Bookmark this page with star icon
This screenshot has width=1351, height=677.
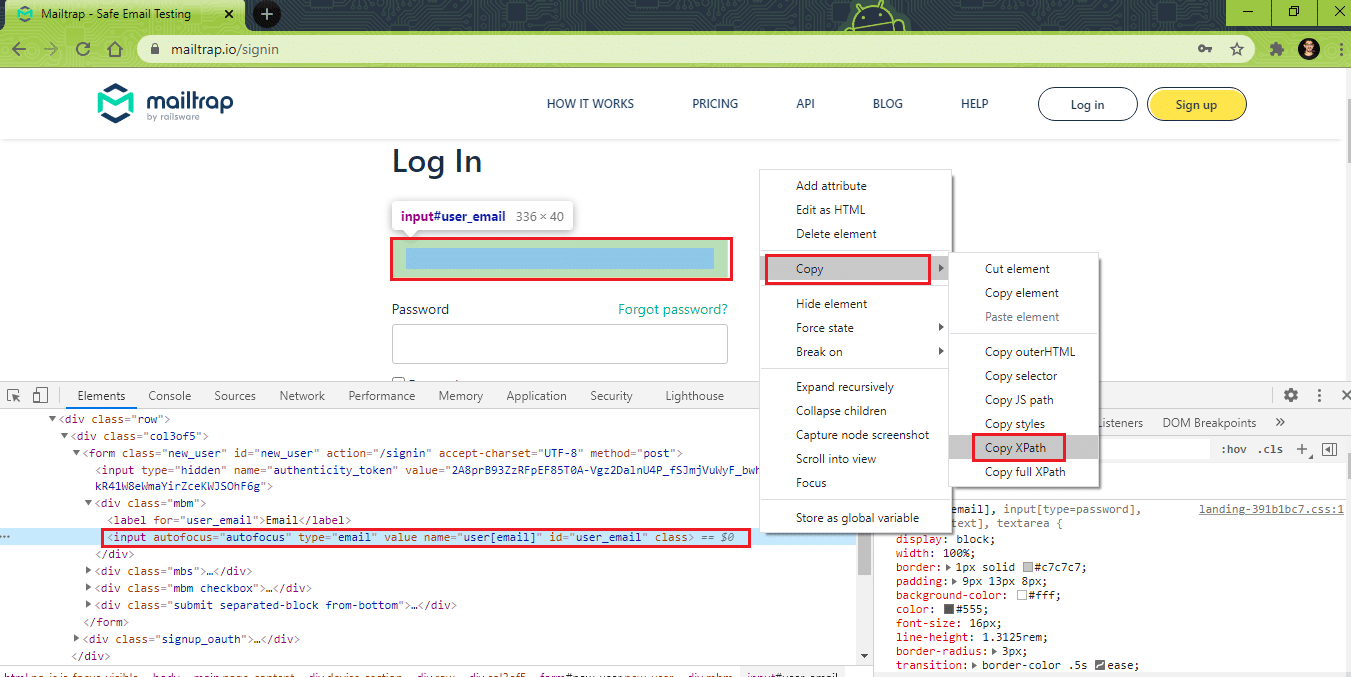1237,49
